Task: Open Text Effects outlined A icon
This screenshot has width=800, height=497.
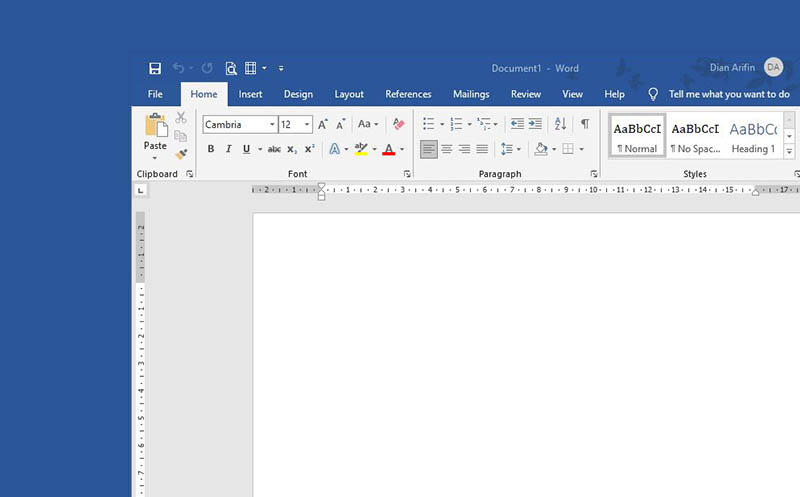Action: 334,149
